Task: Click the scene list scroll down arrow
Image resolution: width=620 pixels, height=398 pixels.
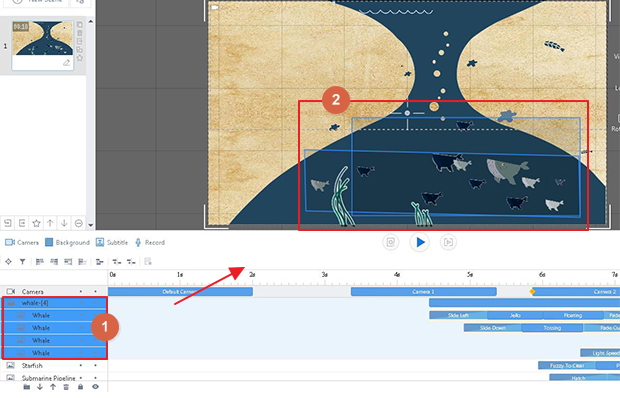Action: pyautogui.click(x=91, y=225)
